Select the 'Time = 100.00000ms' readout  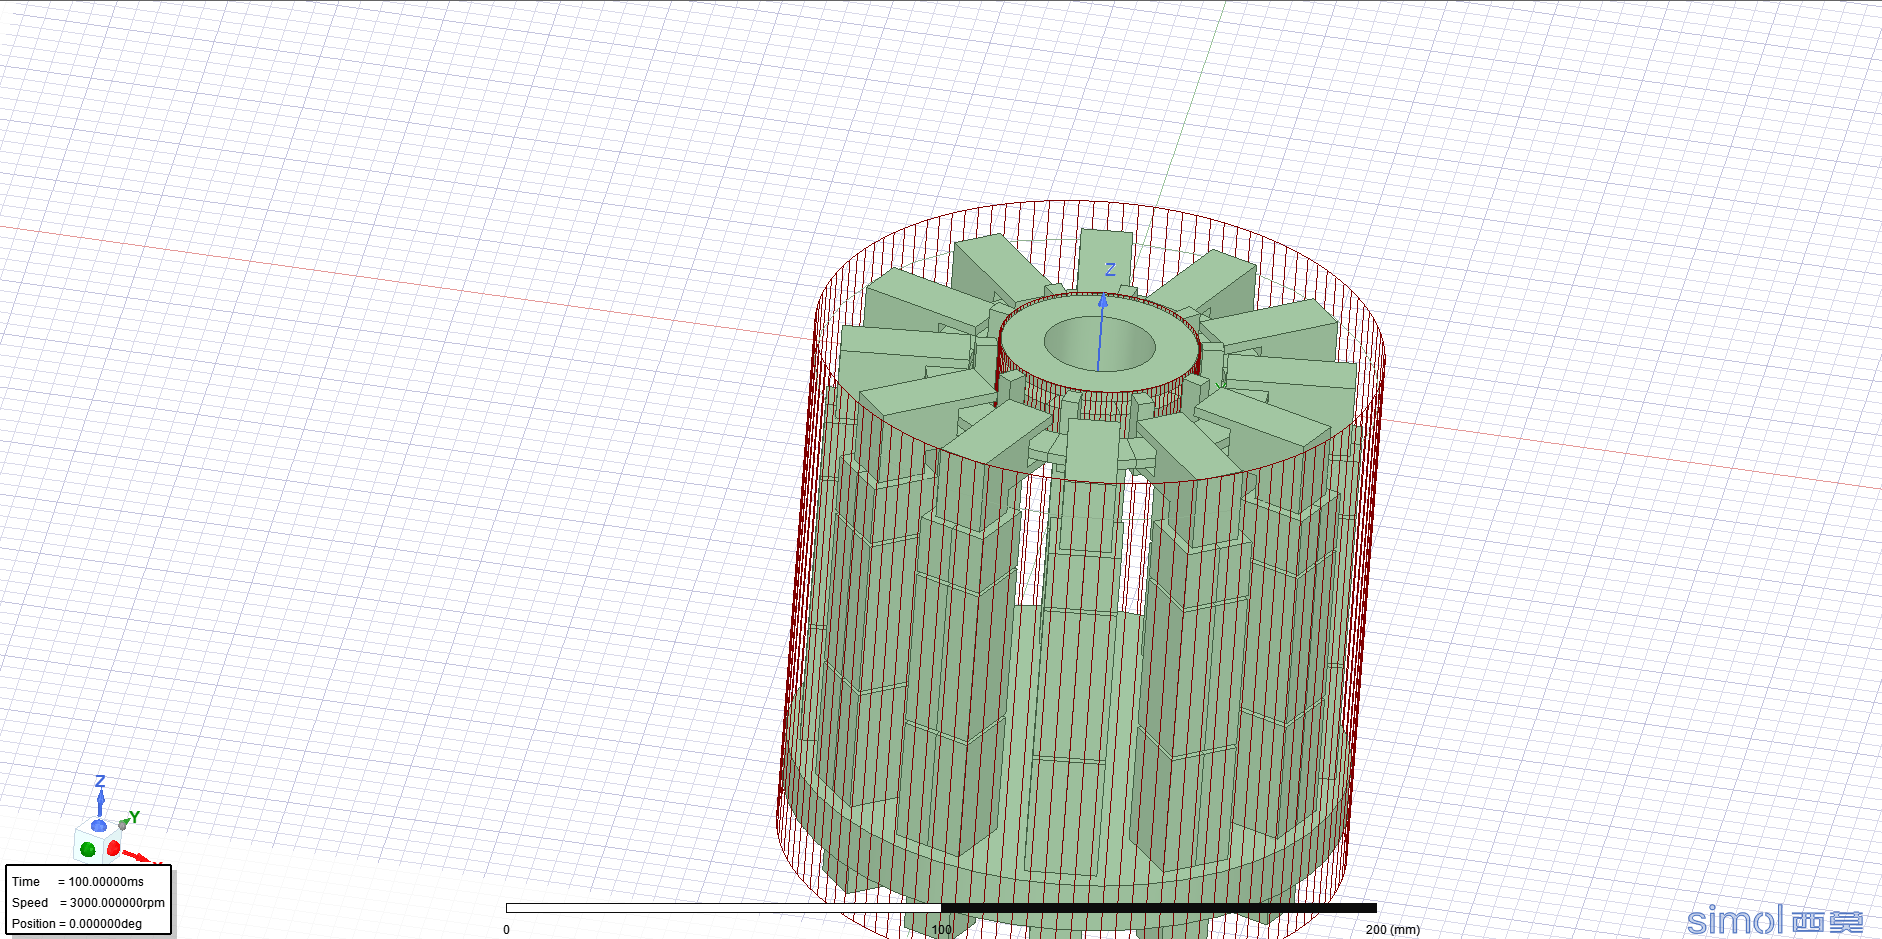[78, 882]
